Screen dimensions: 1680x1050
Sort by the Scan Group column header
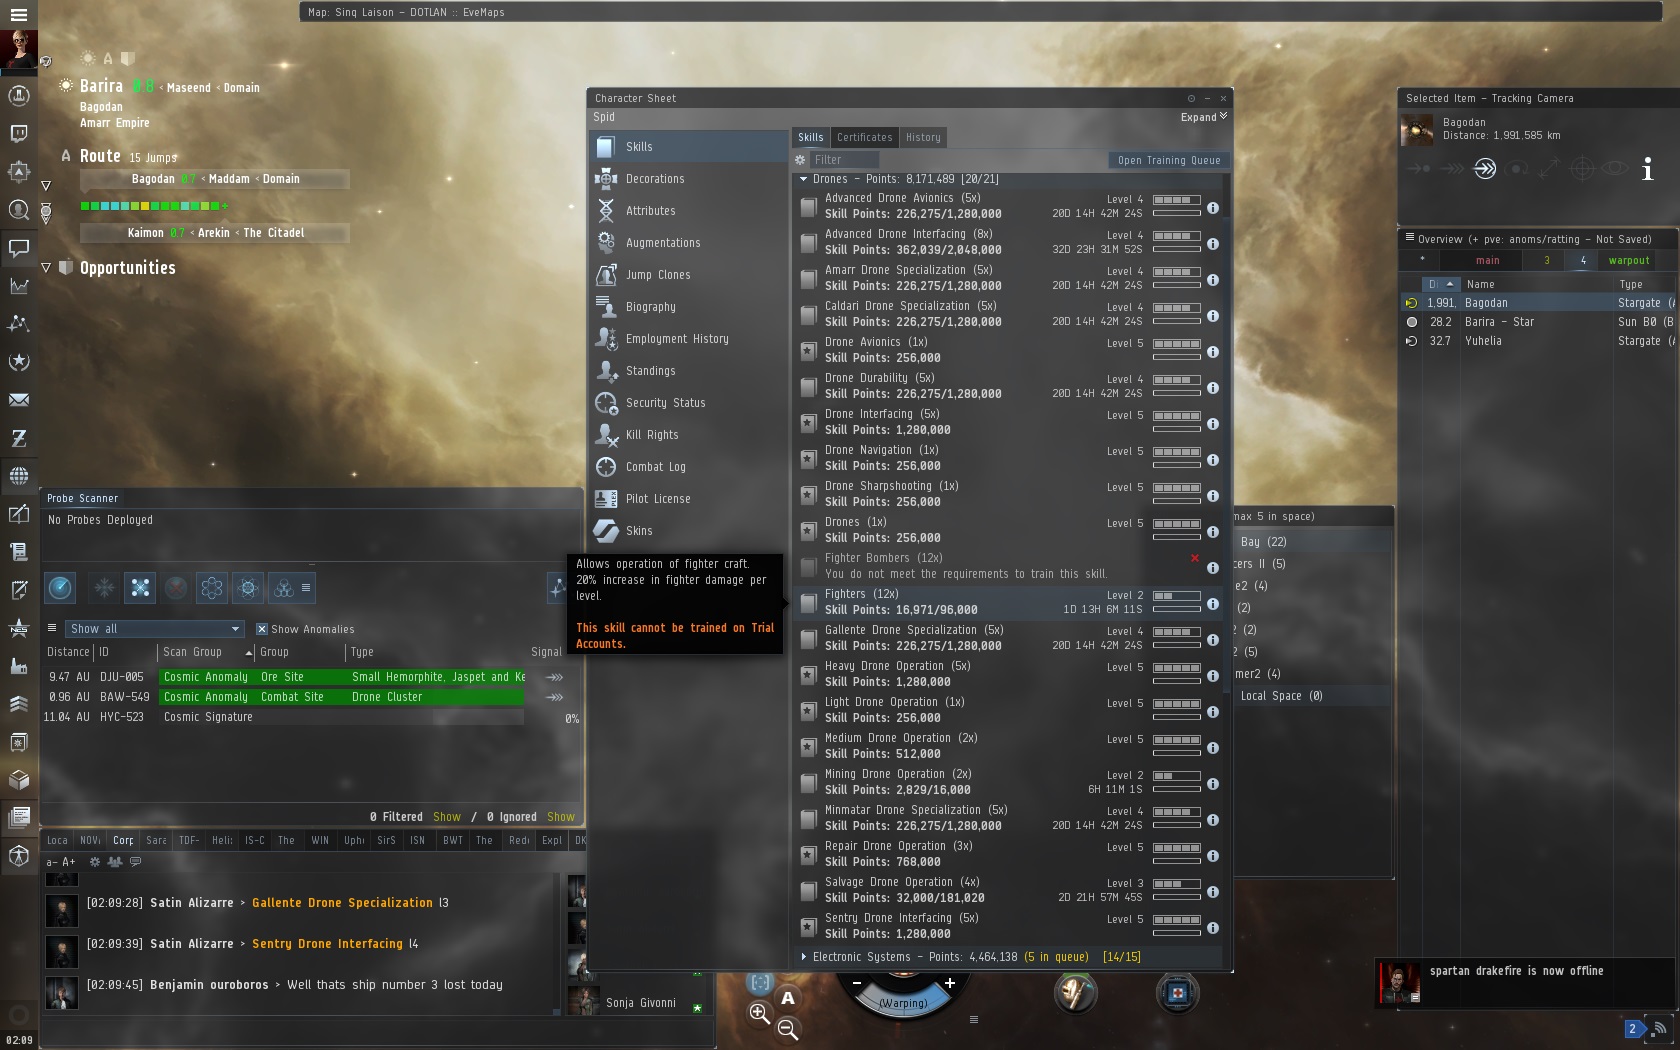click(207, 652)
